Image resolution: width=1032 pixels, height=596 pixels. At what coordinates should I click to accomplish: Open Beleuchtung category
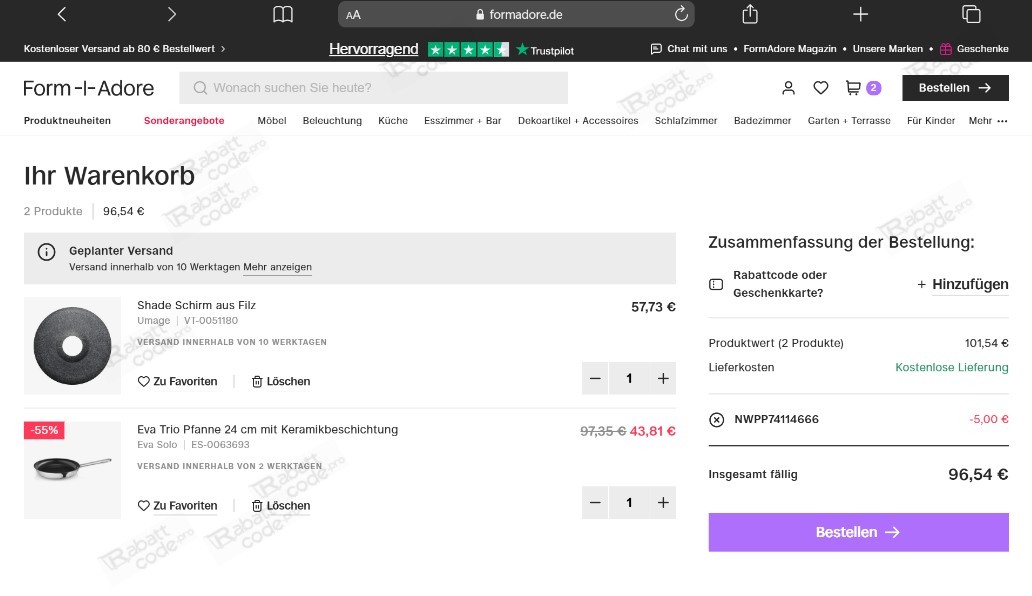(332, 120)
